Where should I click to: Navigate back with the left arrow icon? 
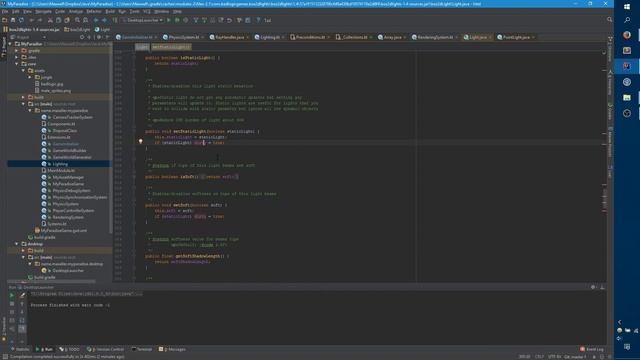[96, 20]
